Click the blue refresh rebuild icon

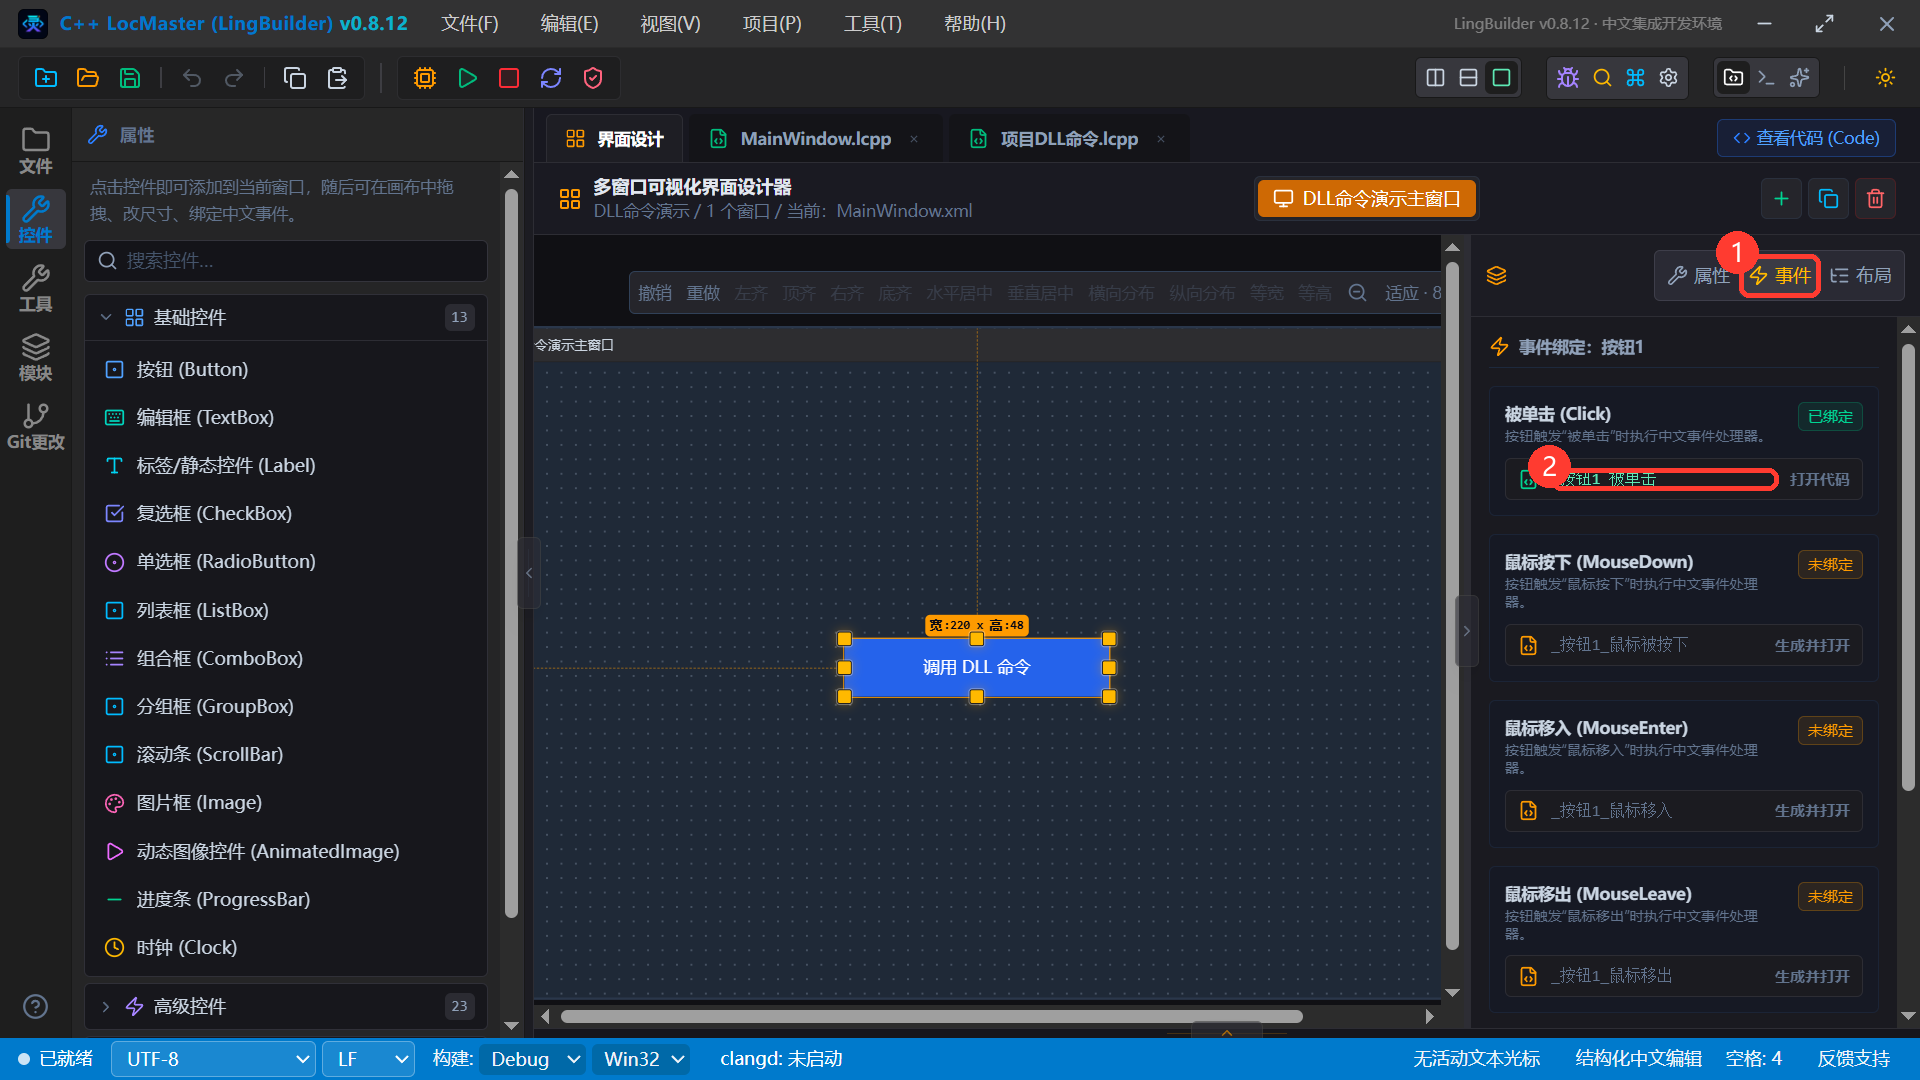(x=551, y=78)
